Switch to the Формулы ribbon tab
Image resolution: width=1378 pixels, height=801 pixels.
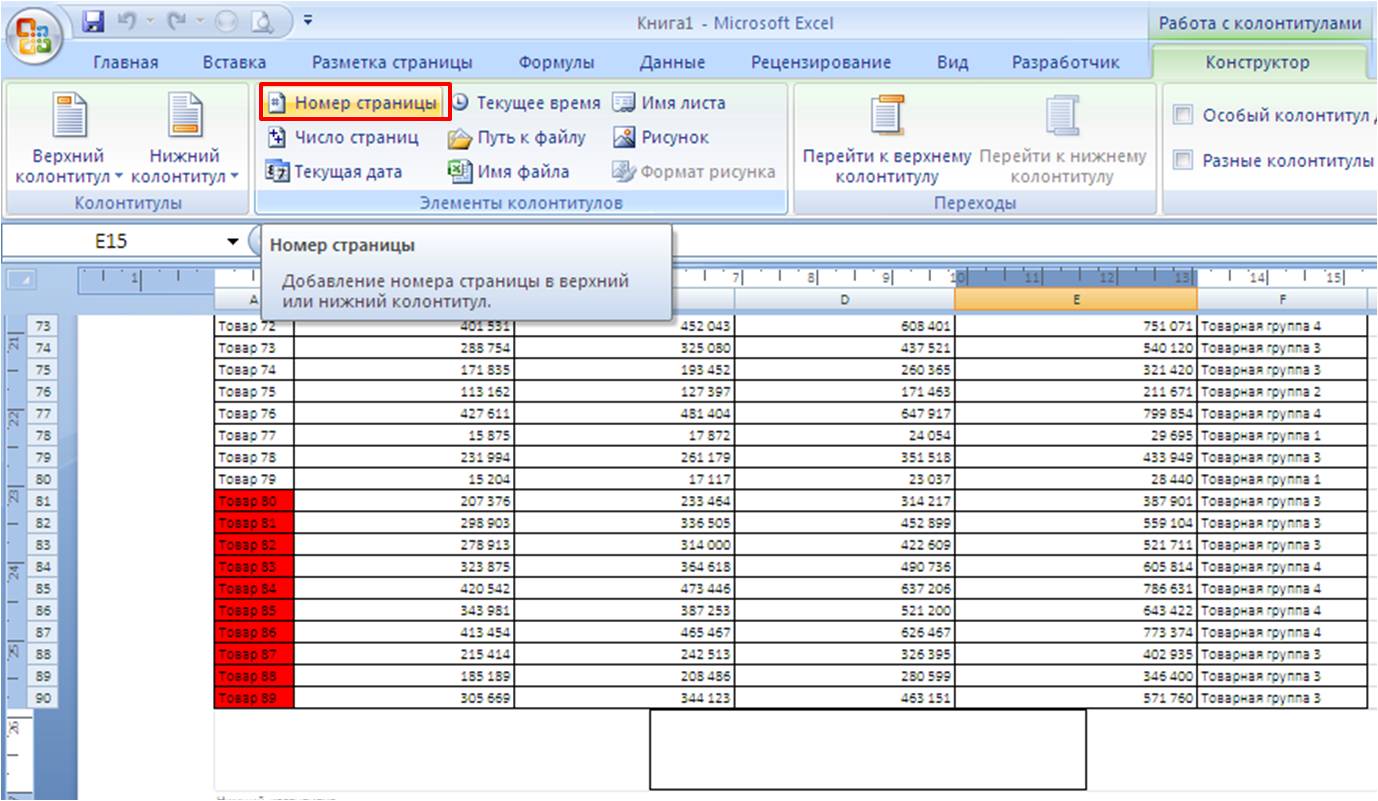pos(556,62)
